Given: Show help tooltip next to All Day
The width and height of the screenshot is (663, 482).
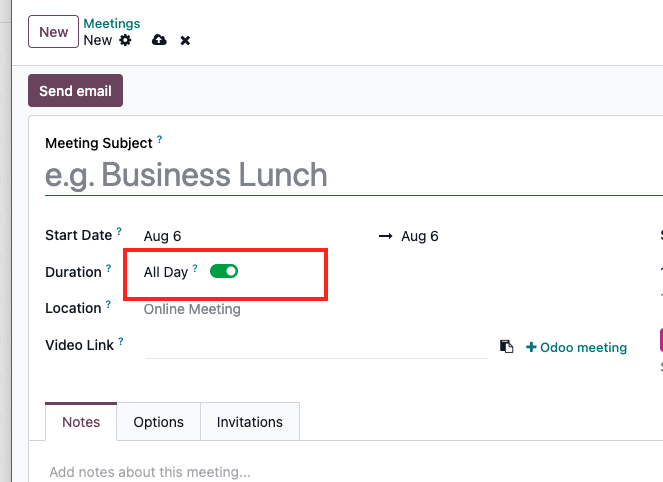Looking at the screenshot, I should (195, 268).
